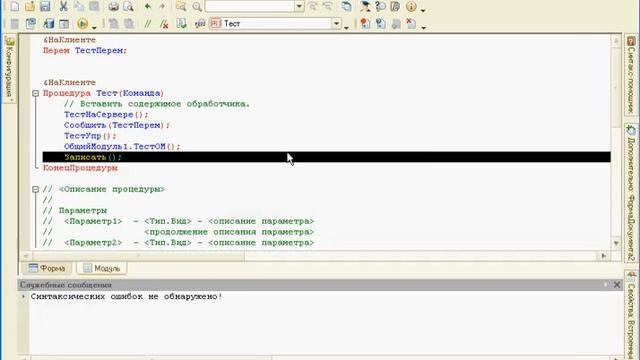Screen dimensions: 640x360
Task: Click the line Сообщить(ТестПерем);
Action: [117, 125]
